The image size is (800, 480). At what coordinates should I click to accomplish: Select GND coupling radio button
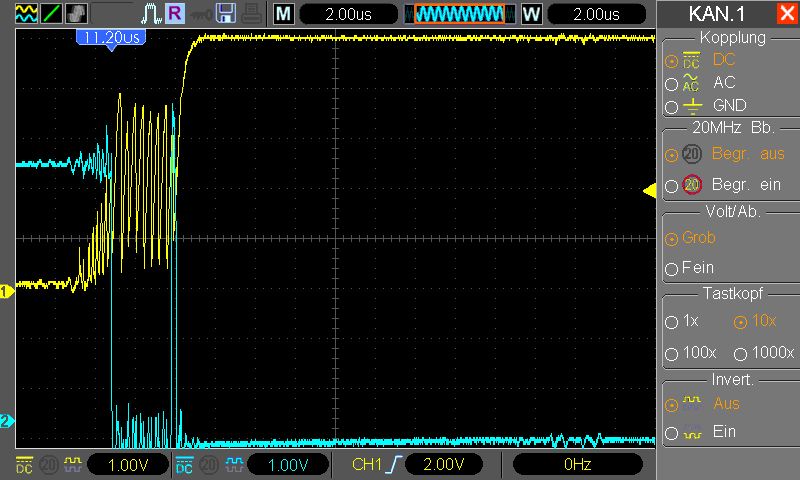671,107
